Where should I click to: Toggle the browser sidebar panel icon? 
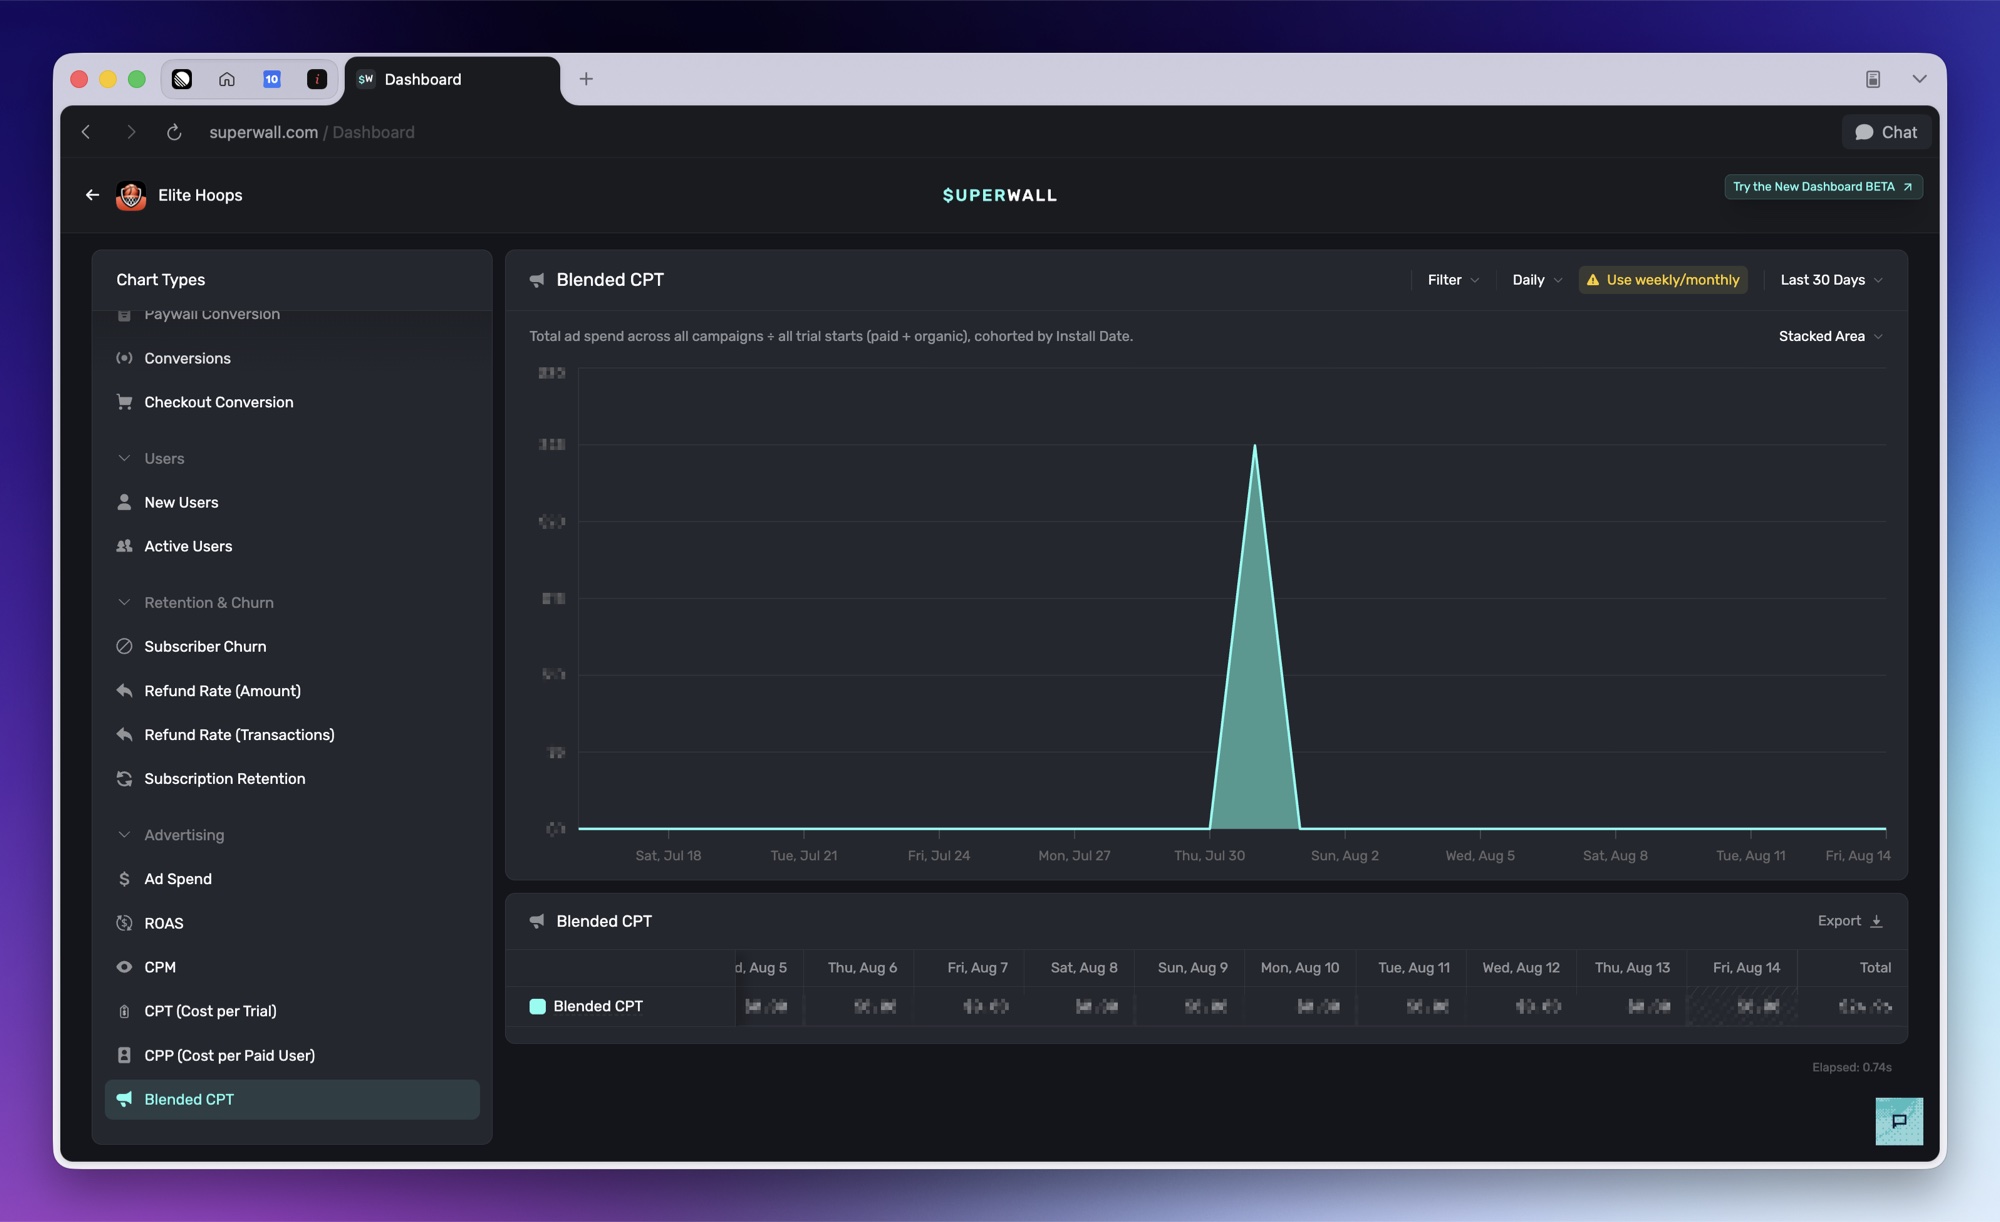1873,79
